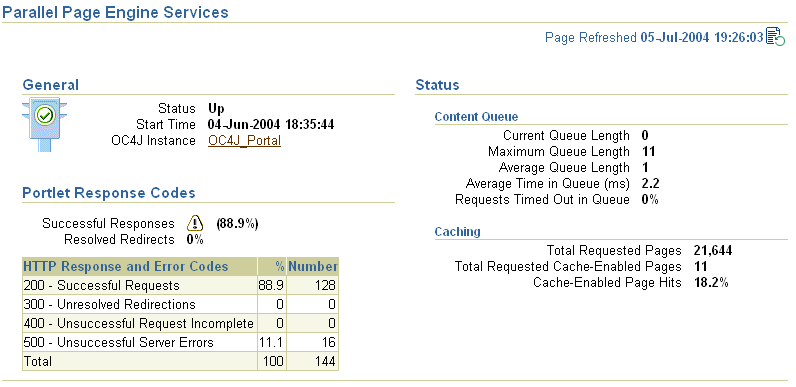This screenshot has width=796, height=387.
Task: Click the Parallel Page Engine Services heading
Action: (x=115, y=12)
